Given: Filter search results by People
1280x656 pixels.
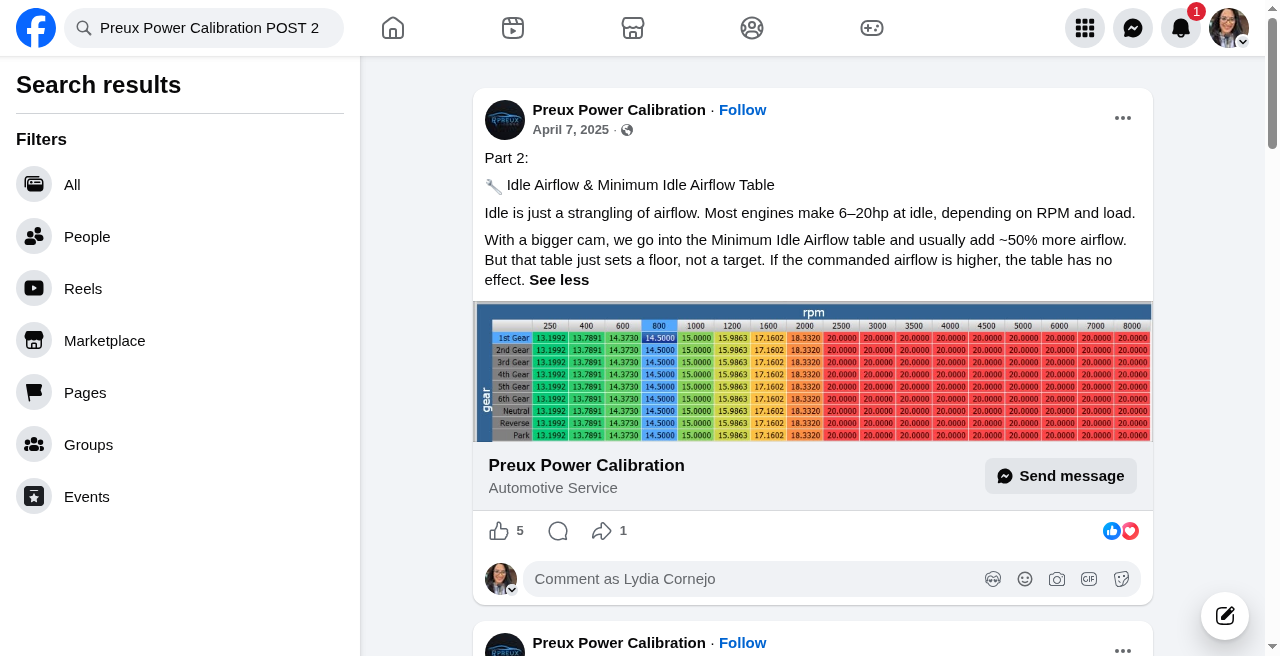Looking at the screenshot, I should 180,237.
